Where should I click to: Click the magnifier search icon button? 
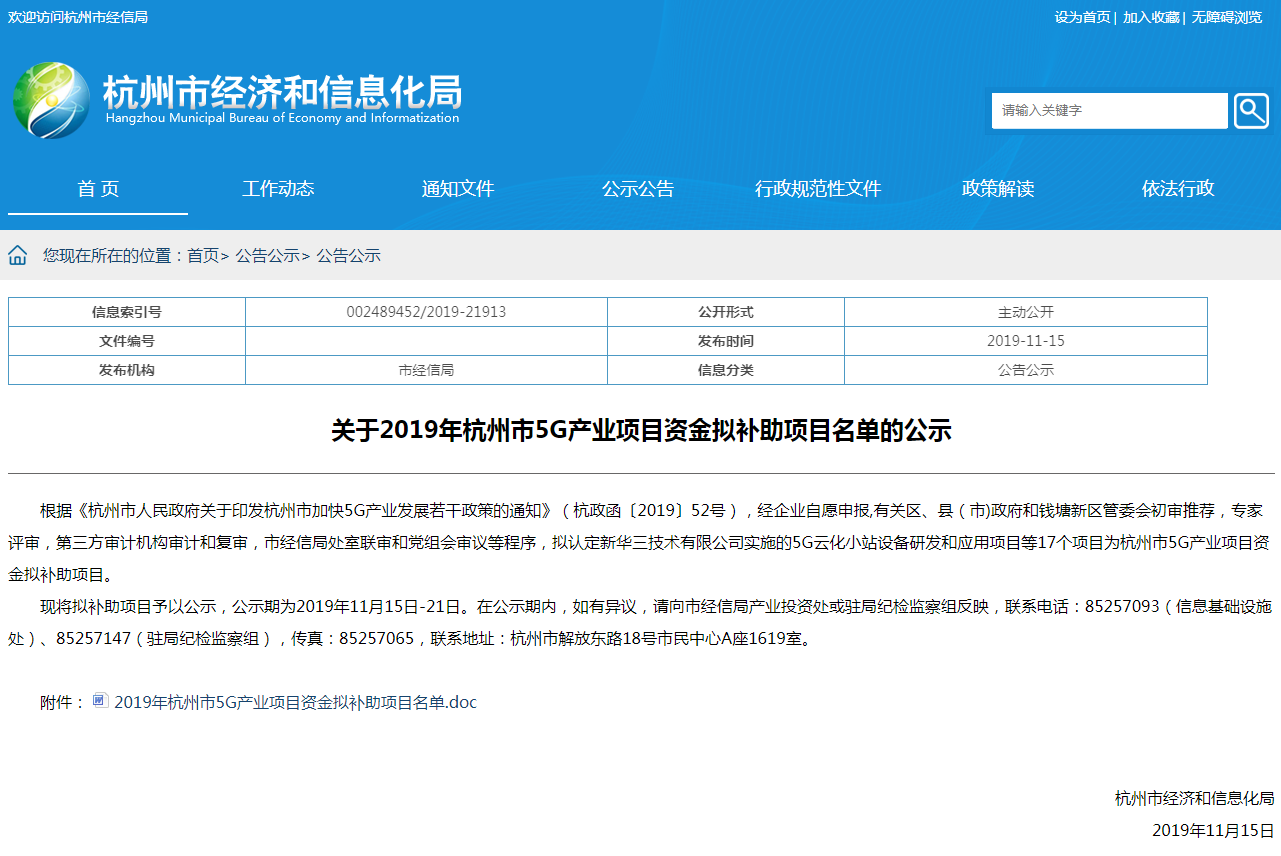[1251, 111]
